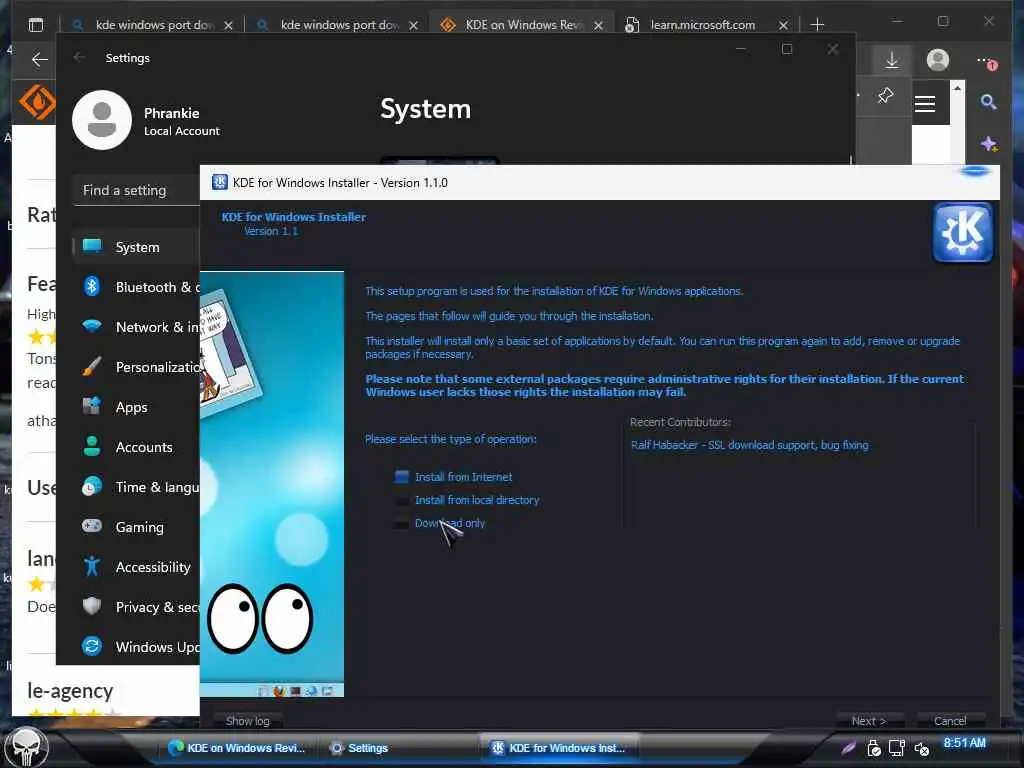Click KDE icon in installer title bar

219,182
